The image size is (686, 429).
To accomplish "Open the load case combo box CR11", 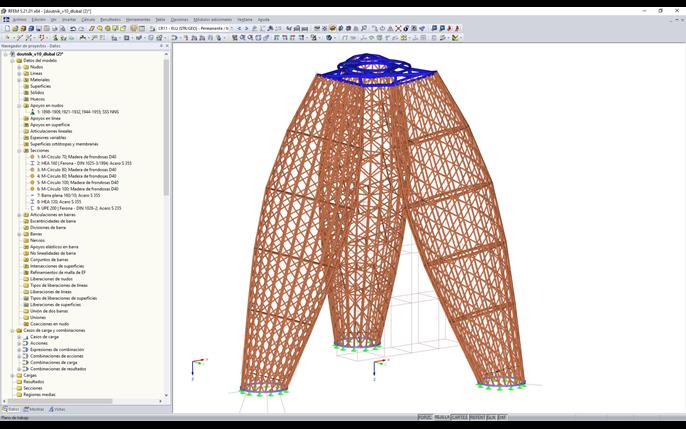I will pyautogui.click(x=193, y=28).
